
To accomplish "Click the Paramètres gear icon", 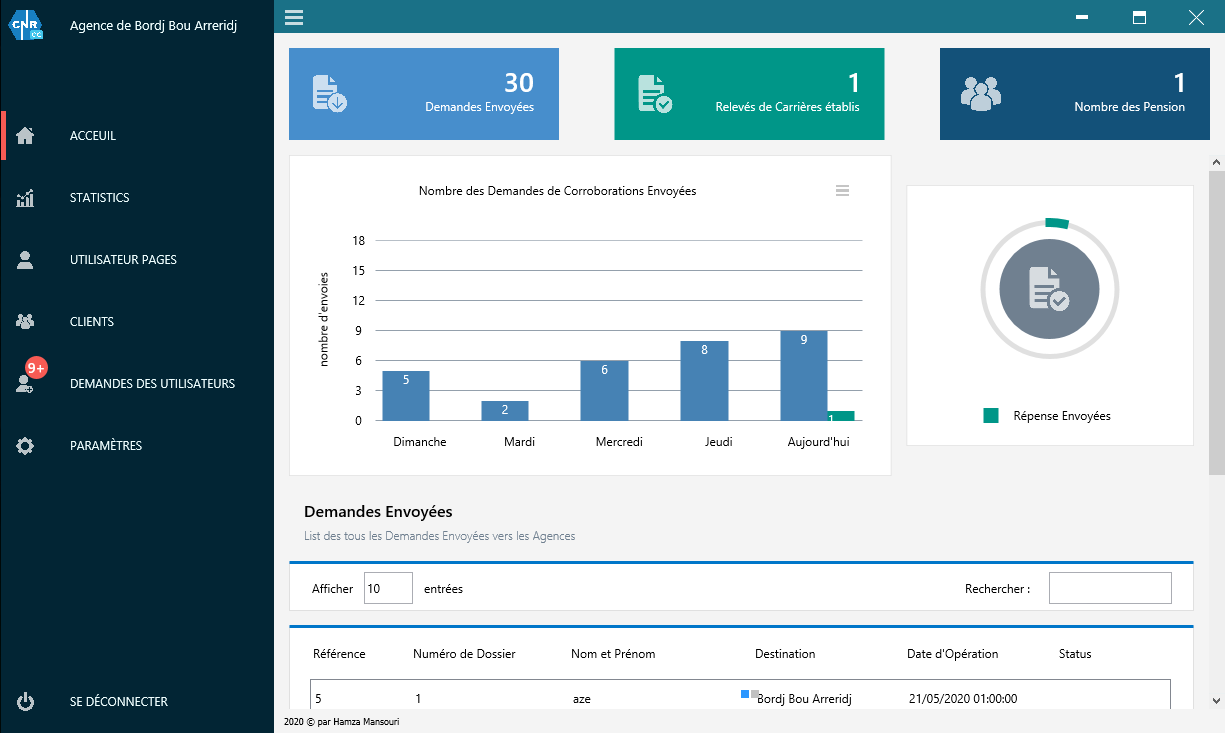I will click(x=26, y=446).
